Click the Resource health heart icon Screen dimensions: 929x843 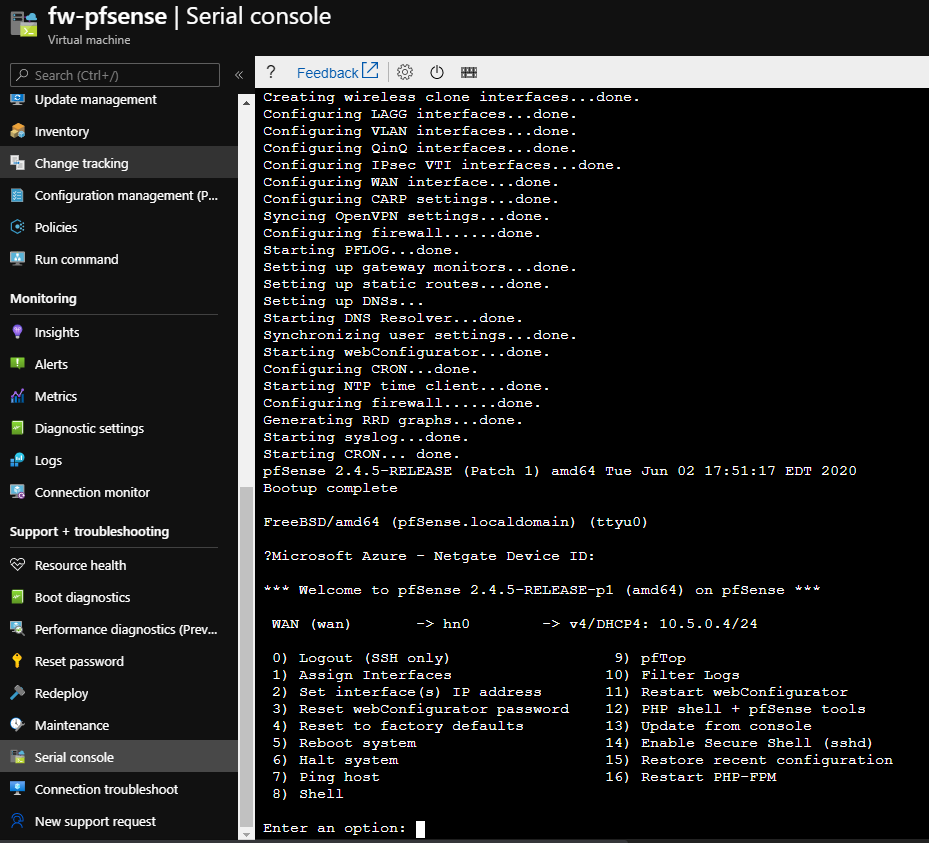(x=17, y=565)
